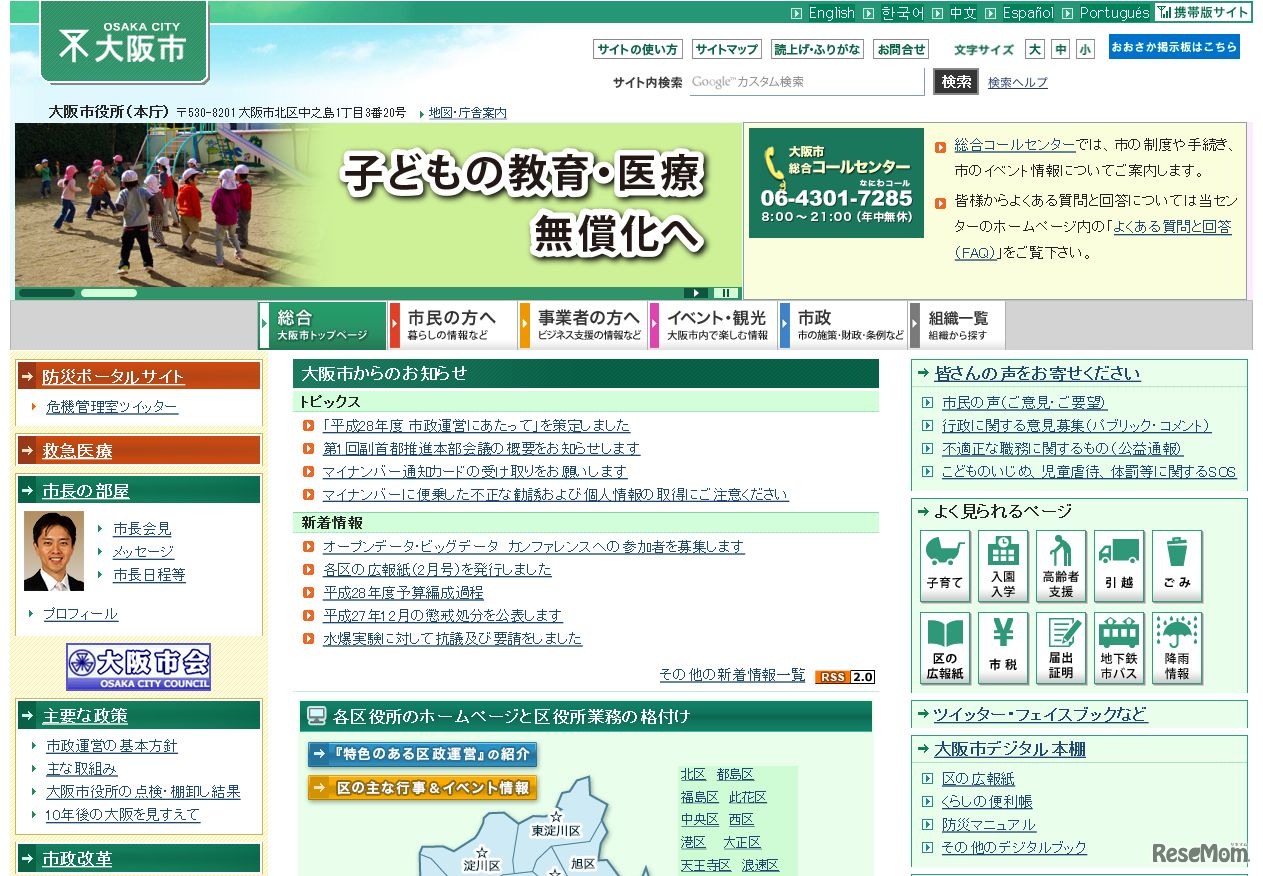Screen dimensions: 1263x876
Task: Open the 救急医療 heading link
Action: click(x=77, y=451)
